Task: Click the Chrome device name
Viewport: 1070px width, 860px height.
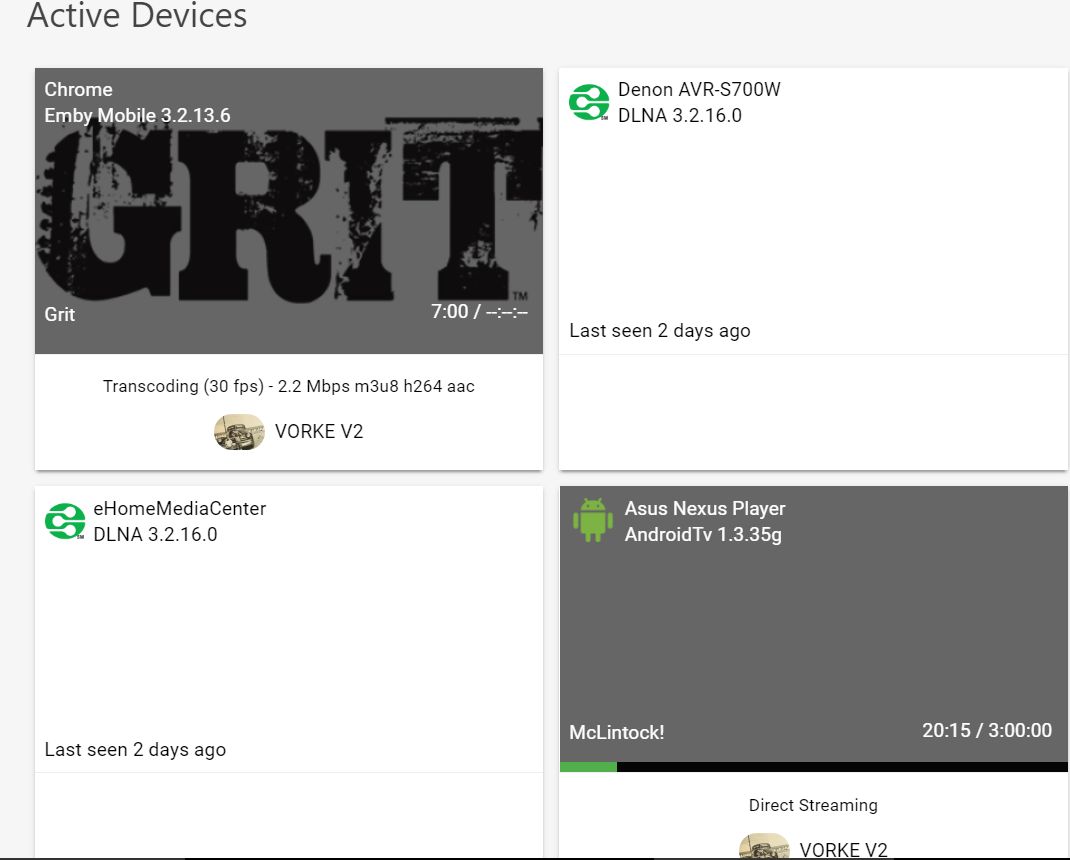Action: (x=78, y=89)
